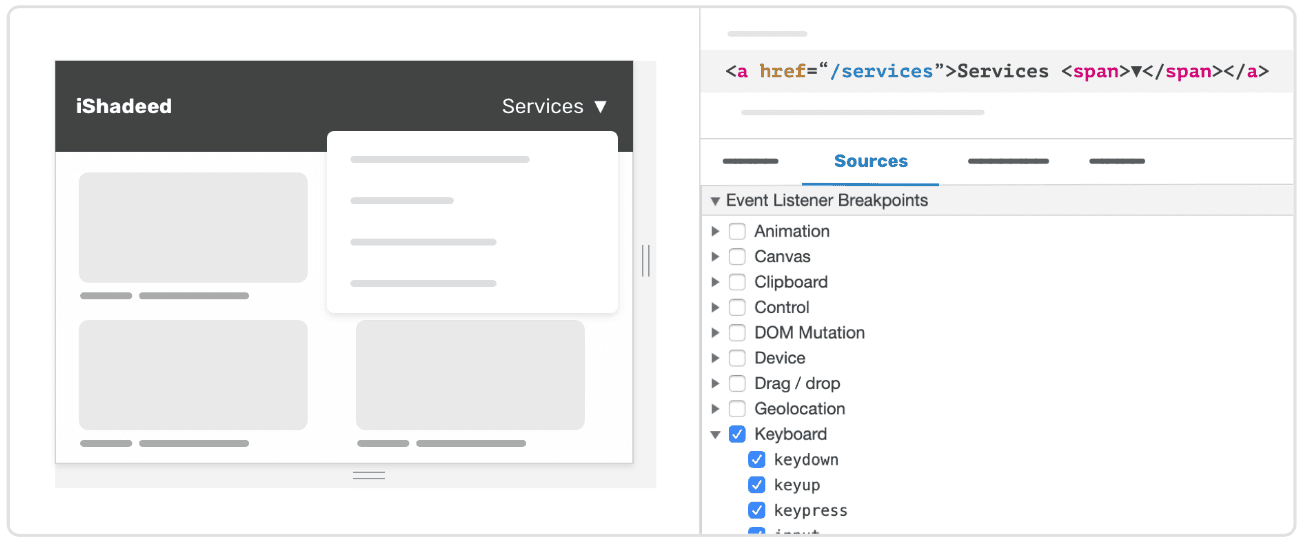The height and width of the screenshot is (544, 1308).
Task: Click the first item in Services dropdown menu
Action: pos(440,160)
